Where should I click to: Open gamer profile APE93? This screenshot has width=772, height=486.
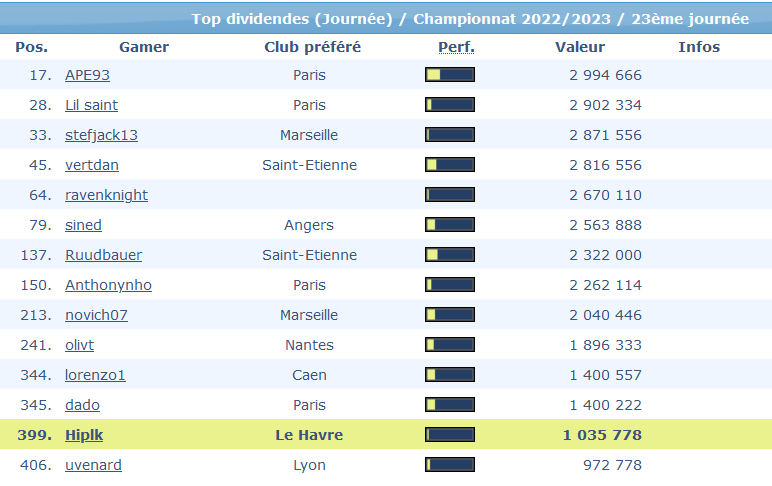coord(87,75)
